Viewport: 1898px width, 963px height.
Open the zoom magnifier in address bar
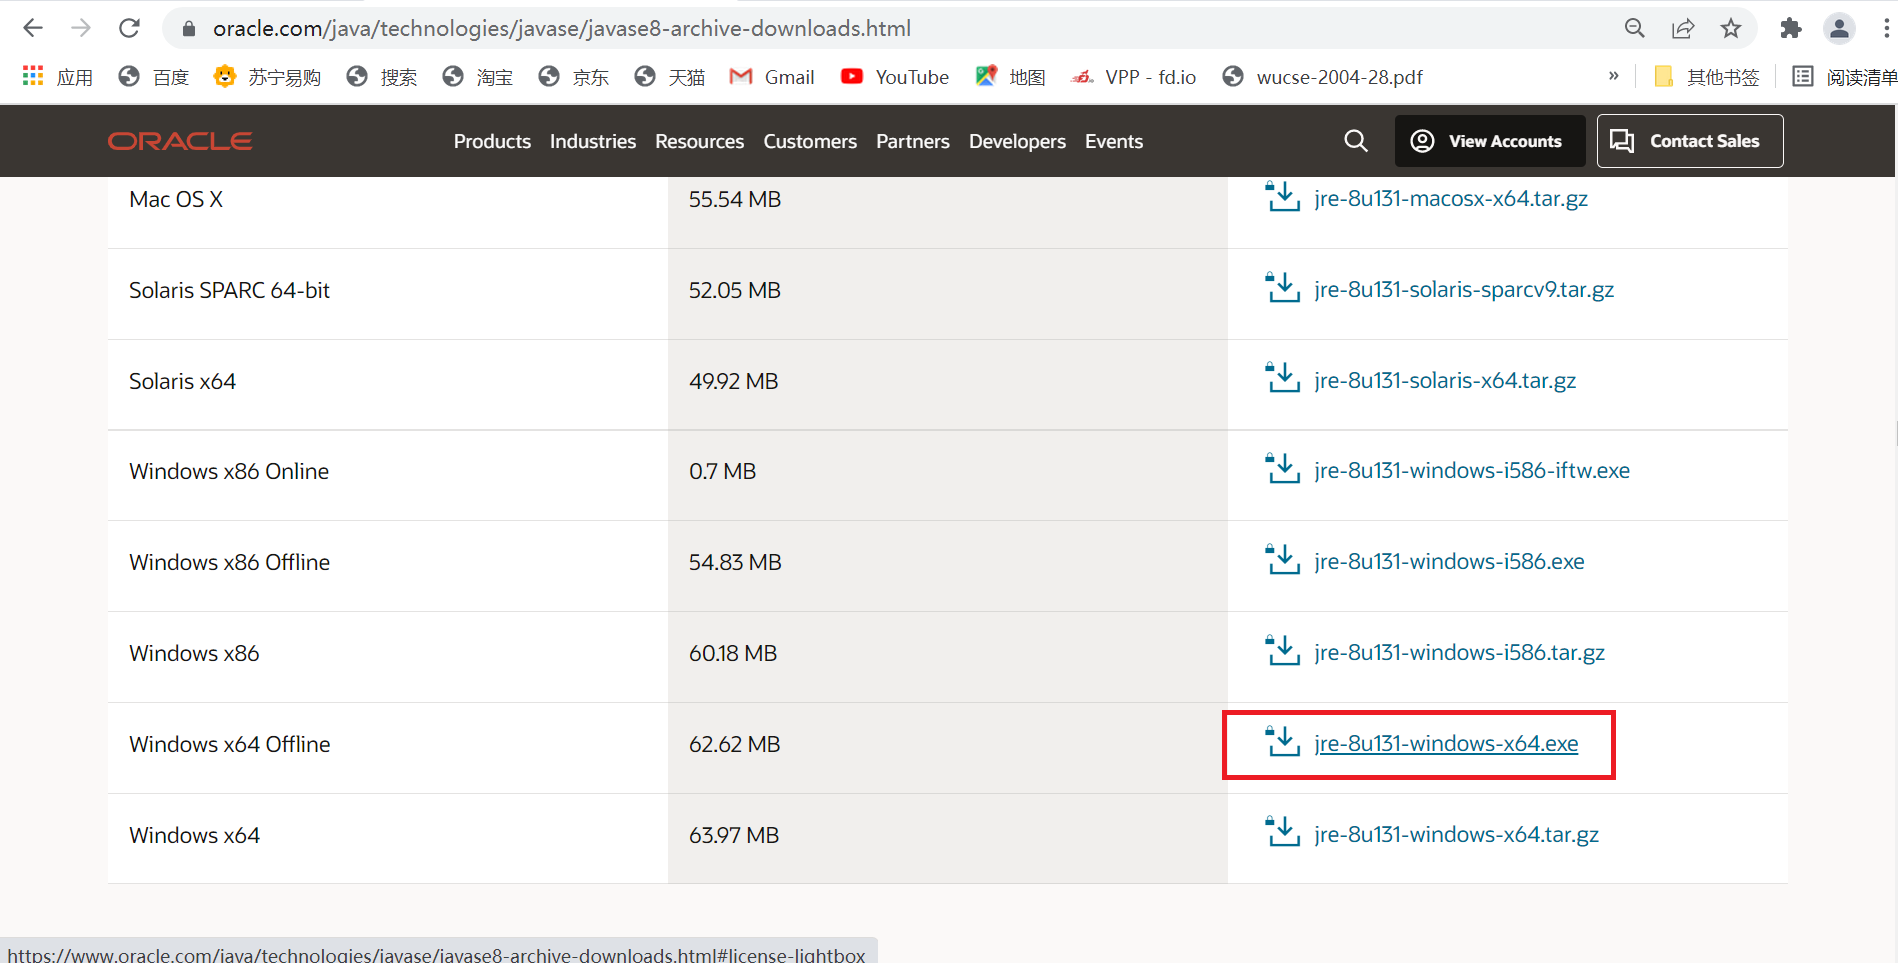click(1635, 28)
